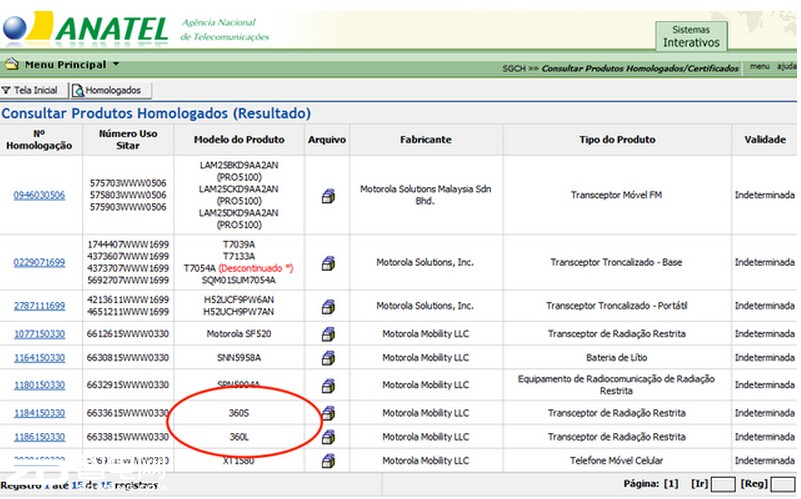Screen dimensions: 801x499
Task: Click the Homologados magnifier icon
Action: point(78,90)
